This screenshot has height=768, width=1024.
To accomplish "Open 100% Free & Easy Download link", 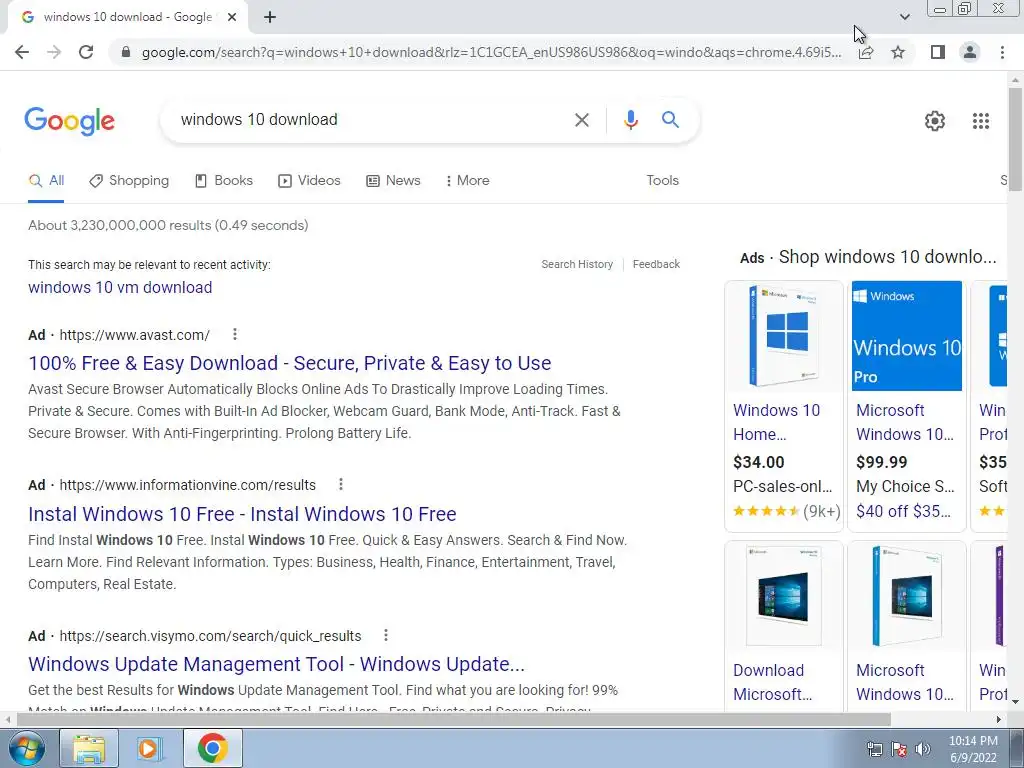I will coord(289,363).
